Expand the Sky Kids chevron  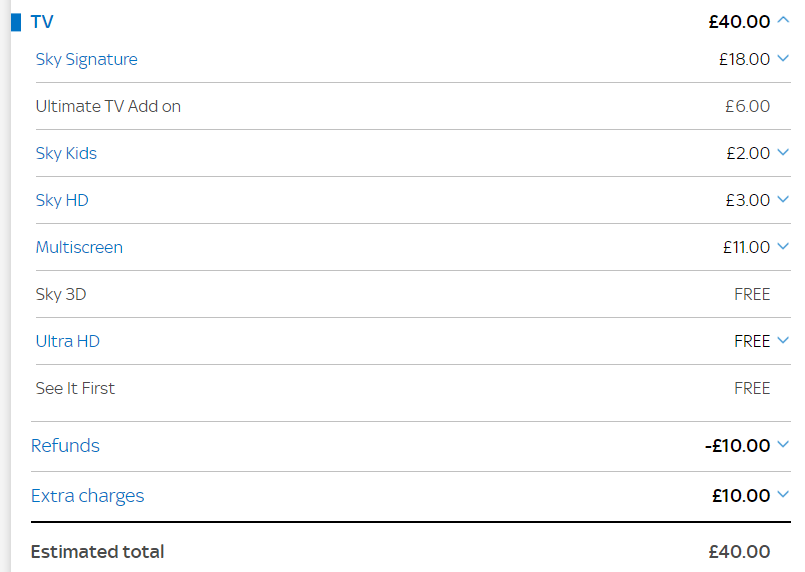click(783, 152)
